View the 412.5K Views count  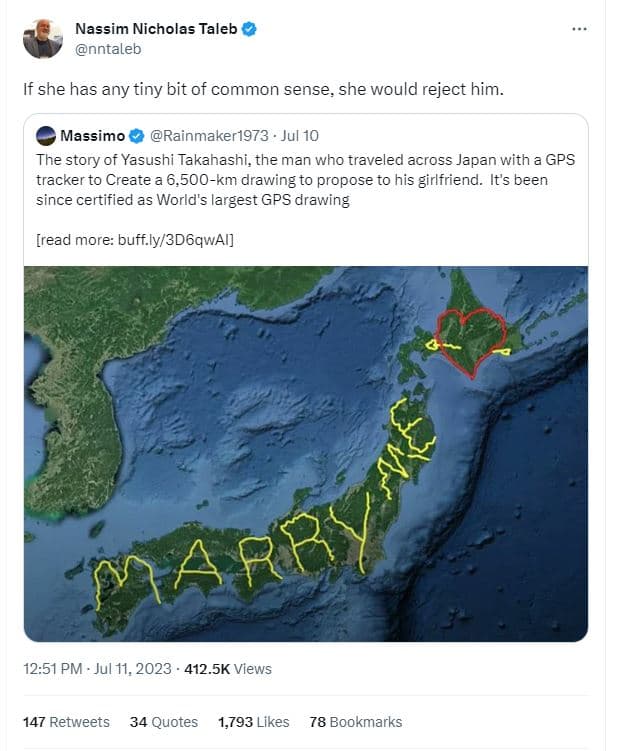point(225,669)
